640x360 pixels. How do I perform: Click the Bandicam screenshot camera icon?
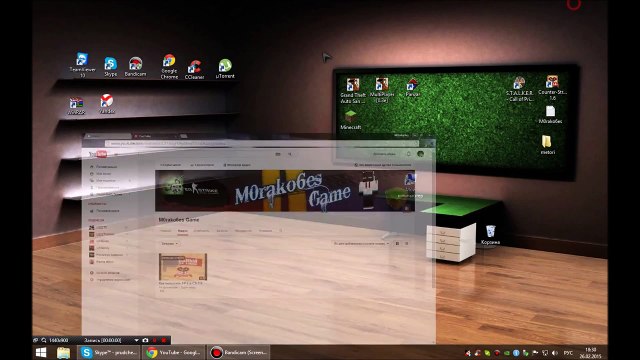[x=145, y=340]
